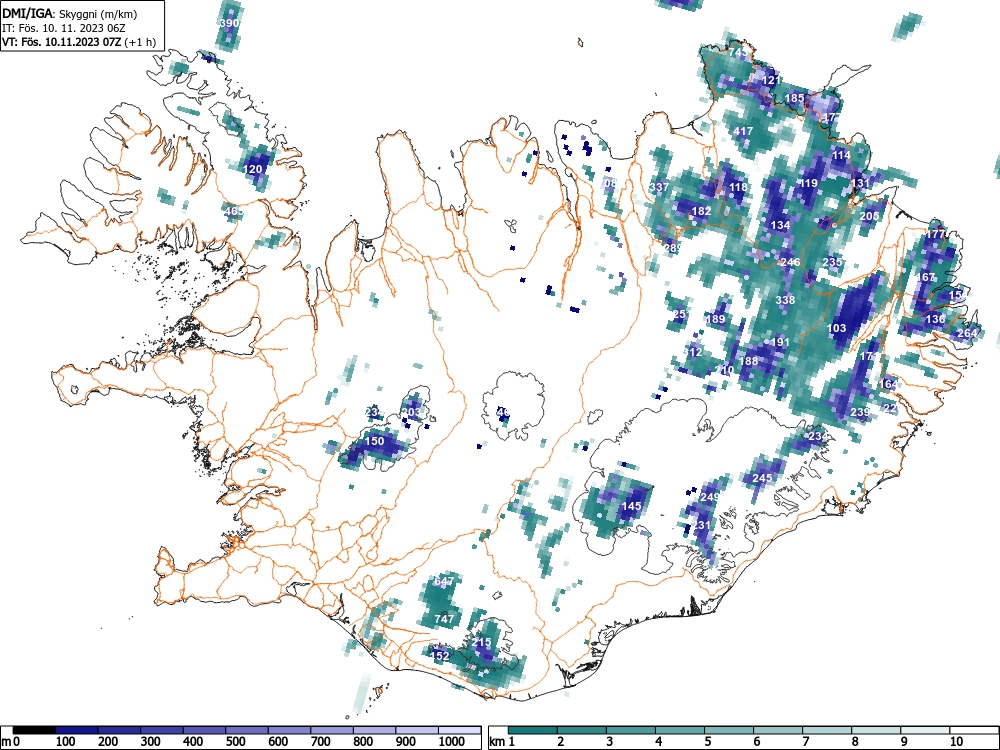This screenshot has width=1000, height=750.
Task: Click the black swatch between 0 and 100 m
Action: tap(34, 730)
